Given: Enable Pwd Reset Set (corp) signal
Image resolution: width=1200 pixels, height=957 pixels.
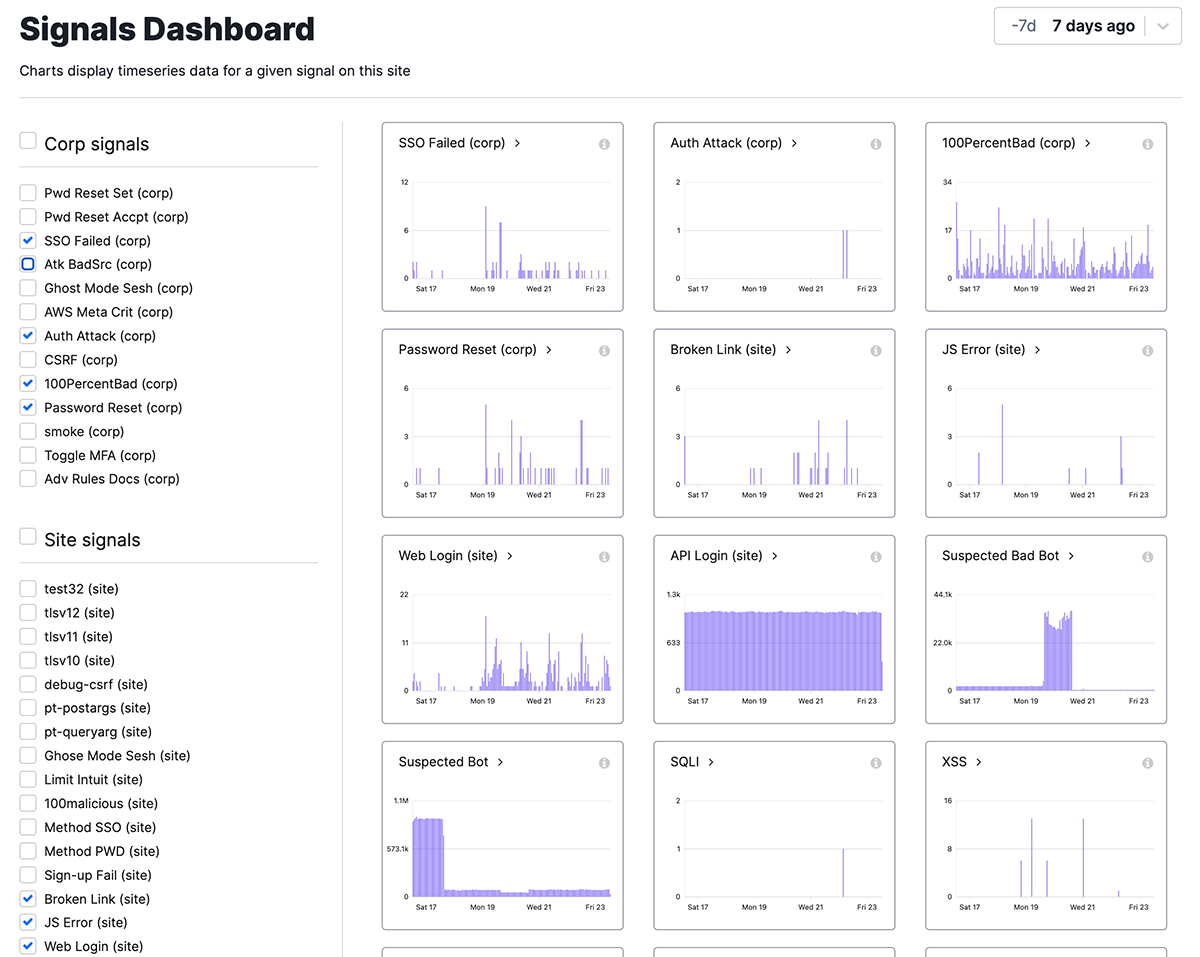Looking at the screenshot, I should coord(28,193).
